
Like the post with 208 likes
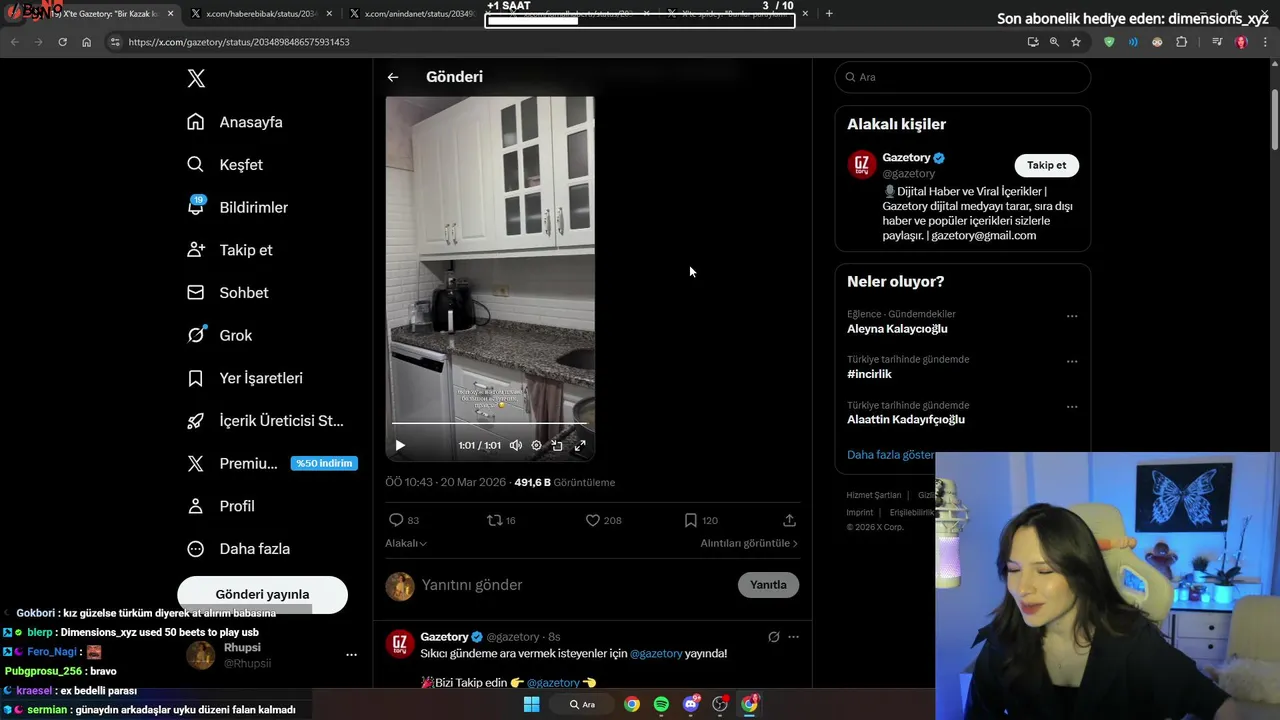[603, 520]
